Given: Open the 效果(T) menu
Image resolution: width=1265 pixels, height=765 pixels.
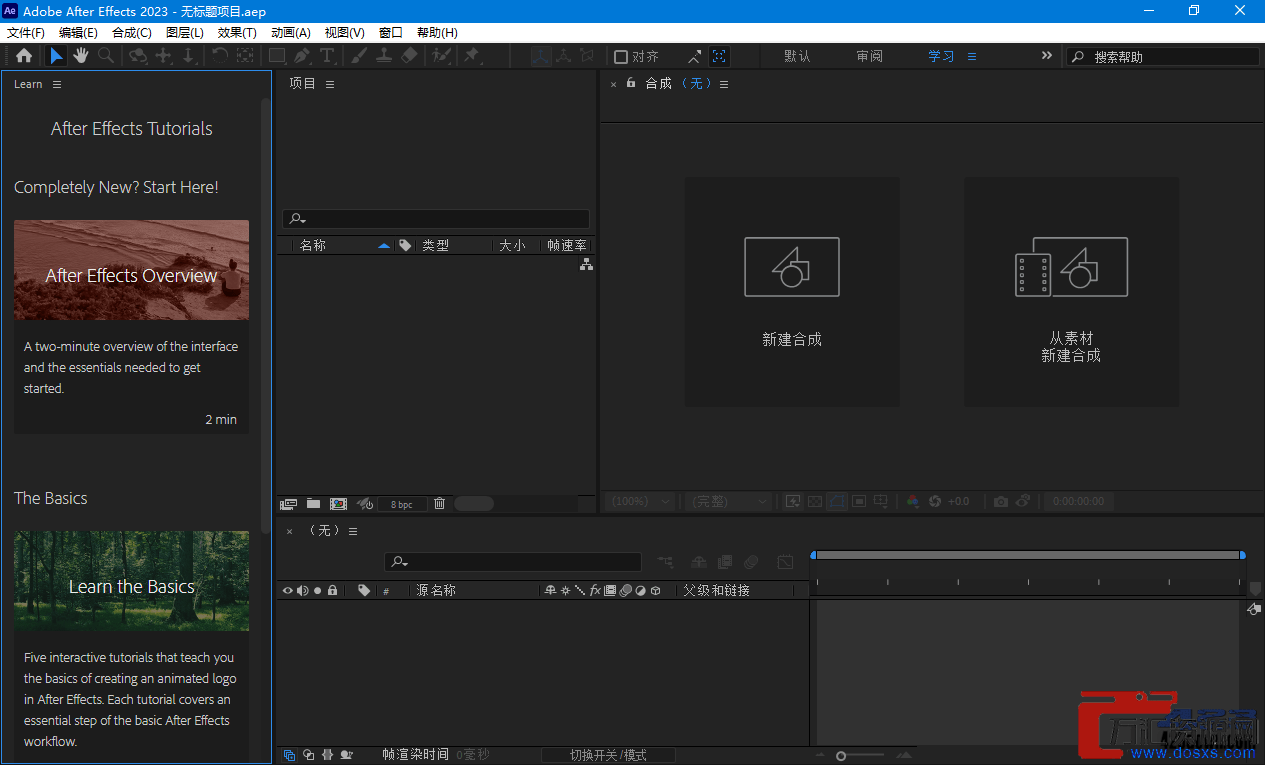Looking at the screenshot, I should [x=237, y=33].
